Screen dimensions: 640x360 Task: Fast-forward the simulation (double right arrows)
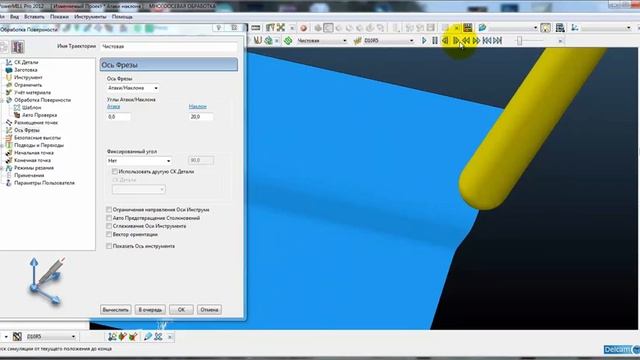[476, 40]
